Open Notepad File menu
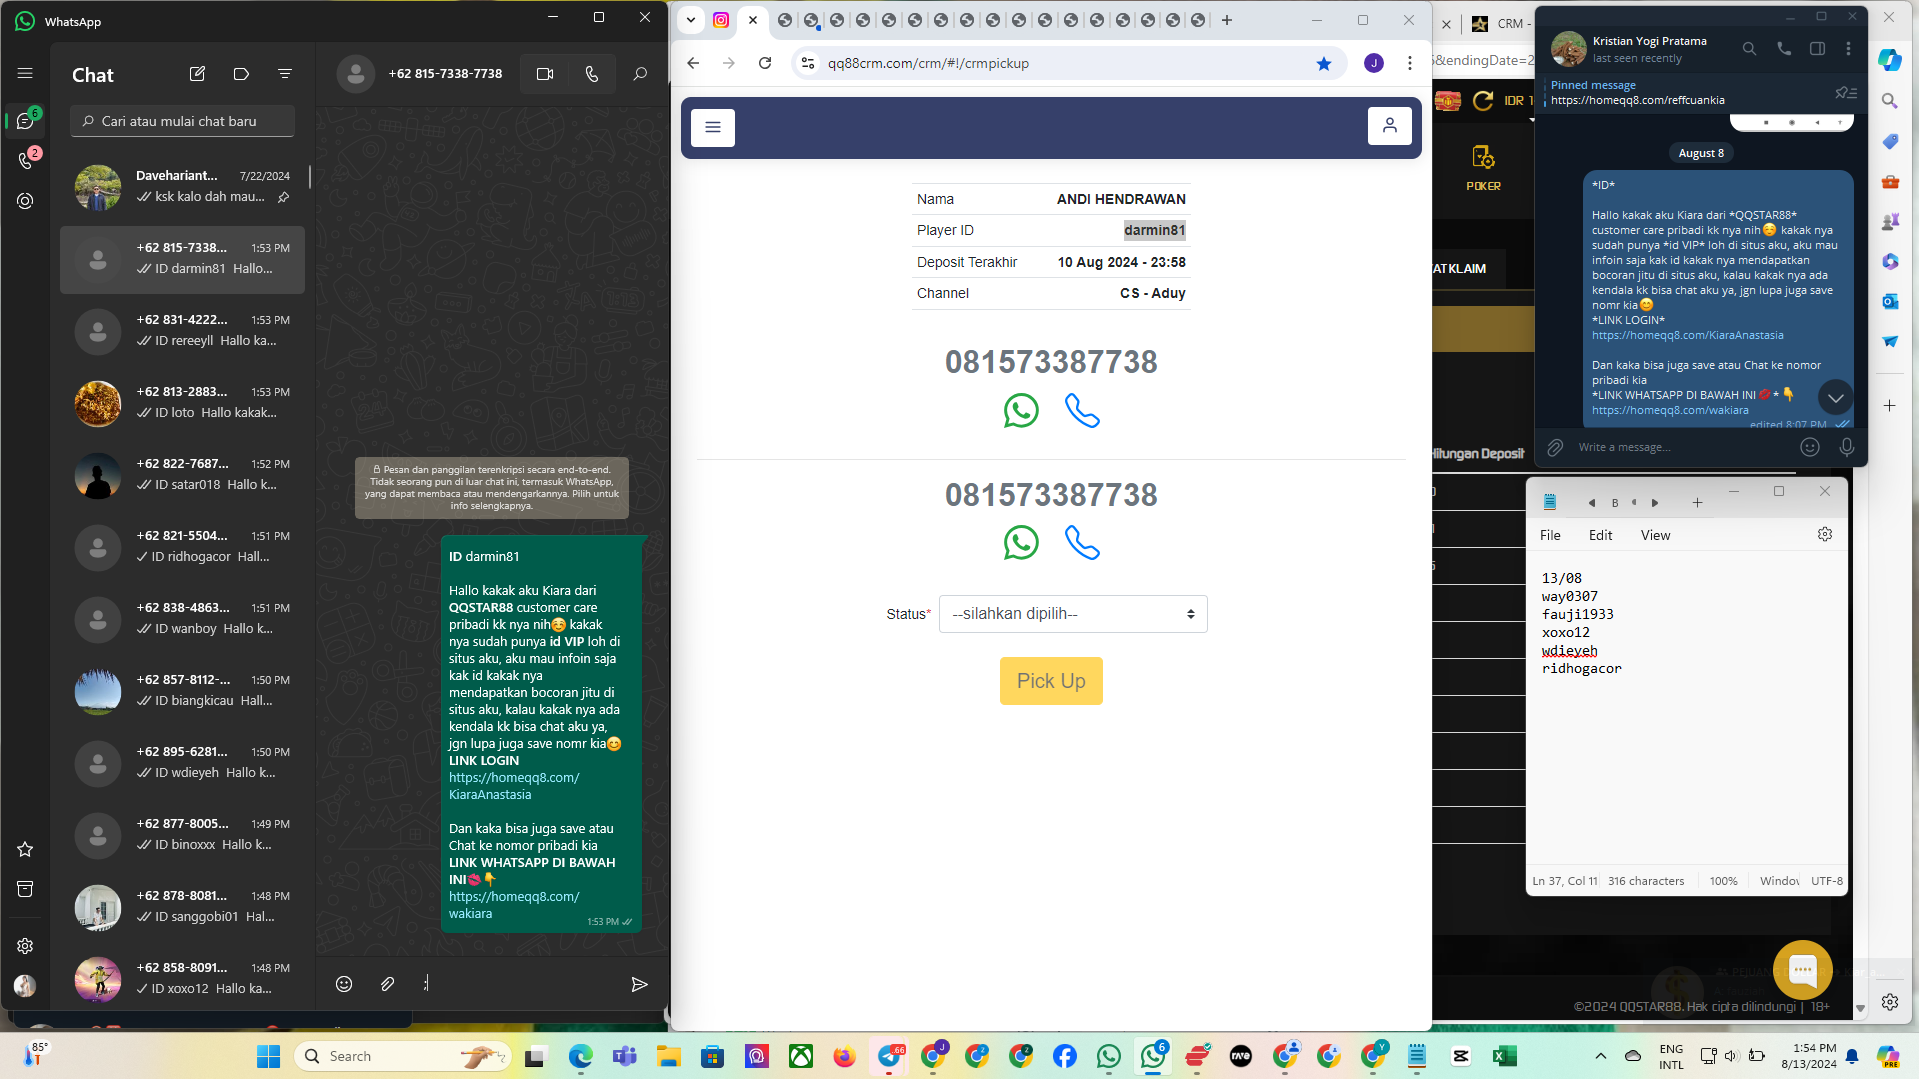 (1550, 535)
